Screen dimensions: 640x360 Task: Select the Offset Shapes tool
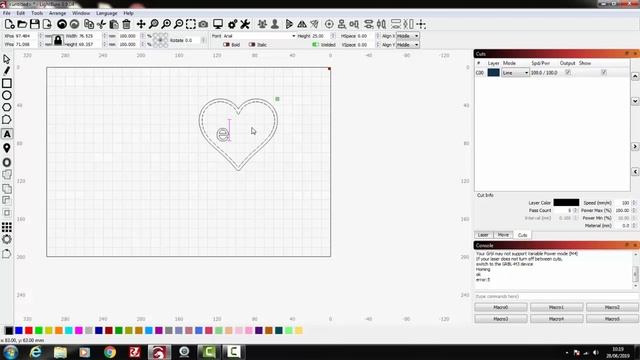[7, 162]
